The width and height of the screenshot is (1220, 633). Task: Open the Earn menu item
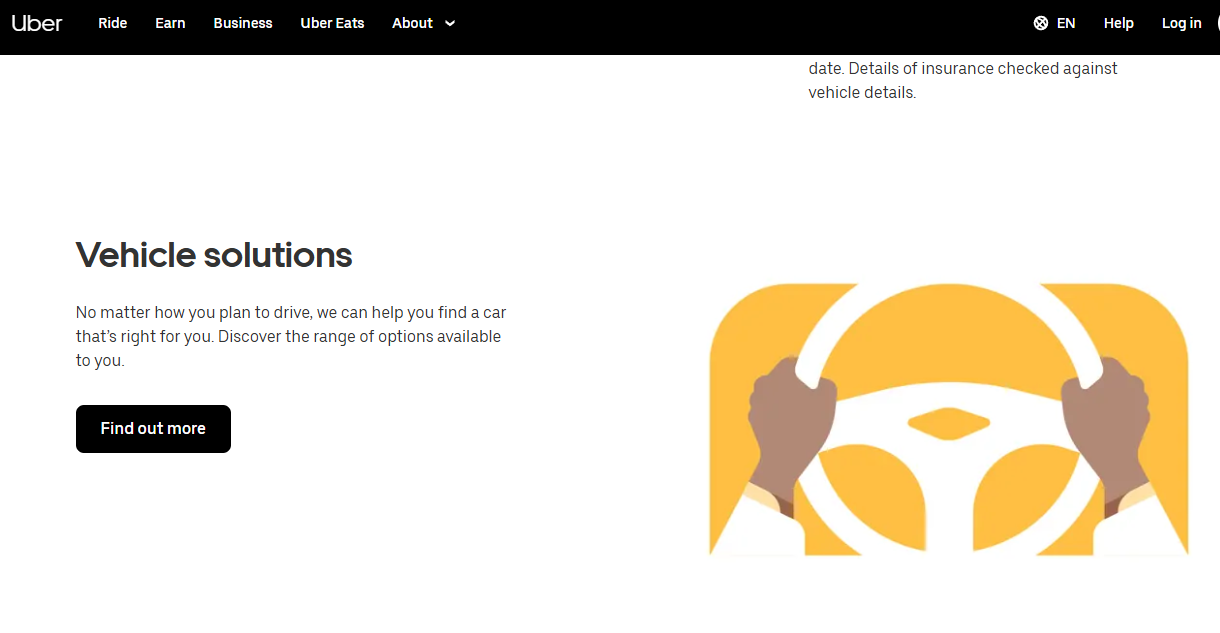(170, 23)
